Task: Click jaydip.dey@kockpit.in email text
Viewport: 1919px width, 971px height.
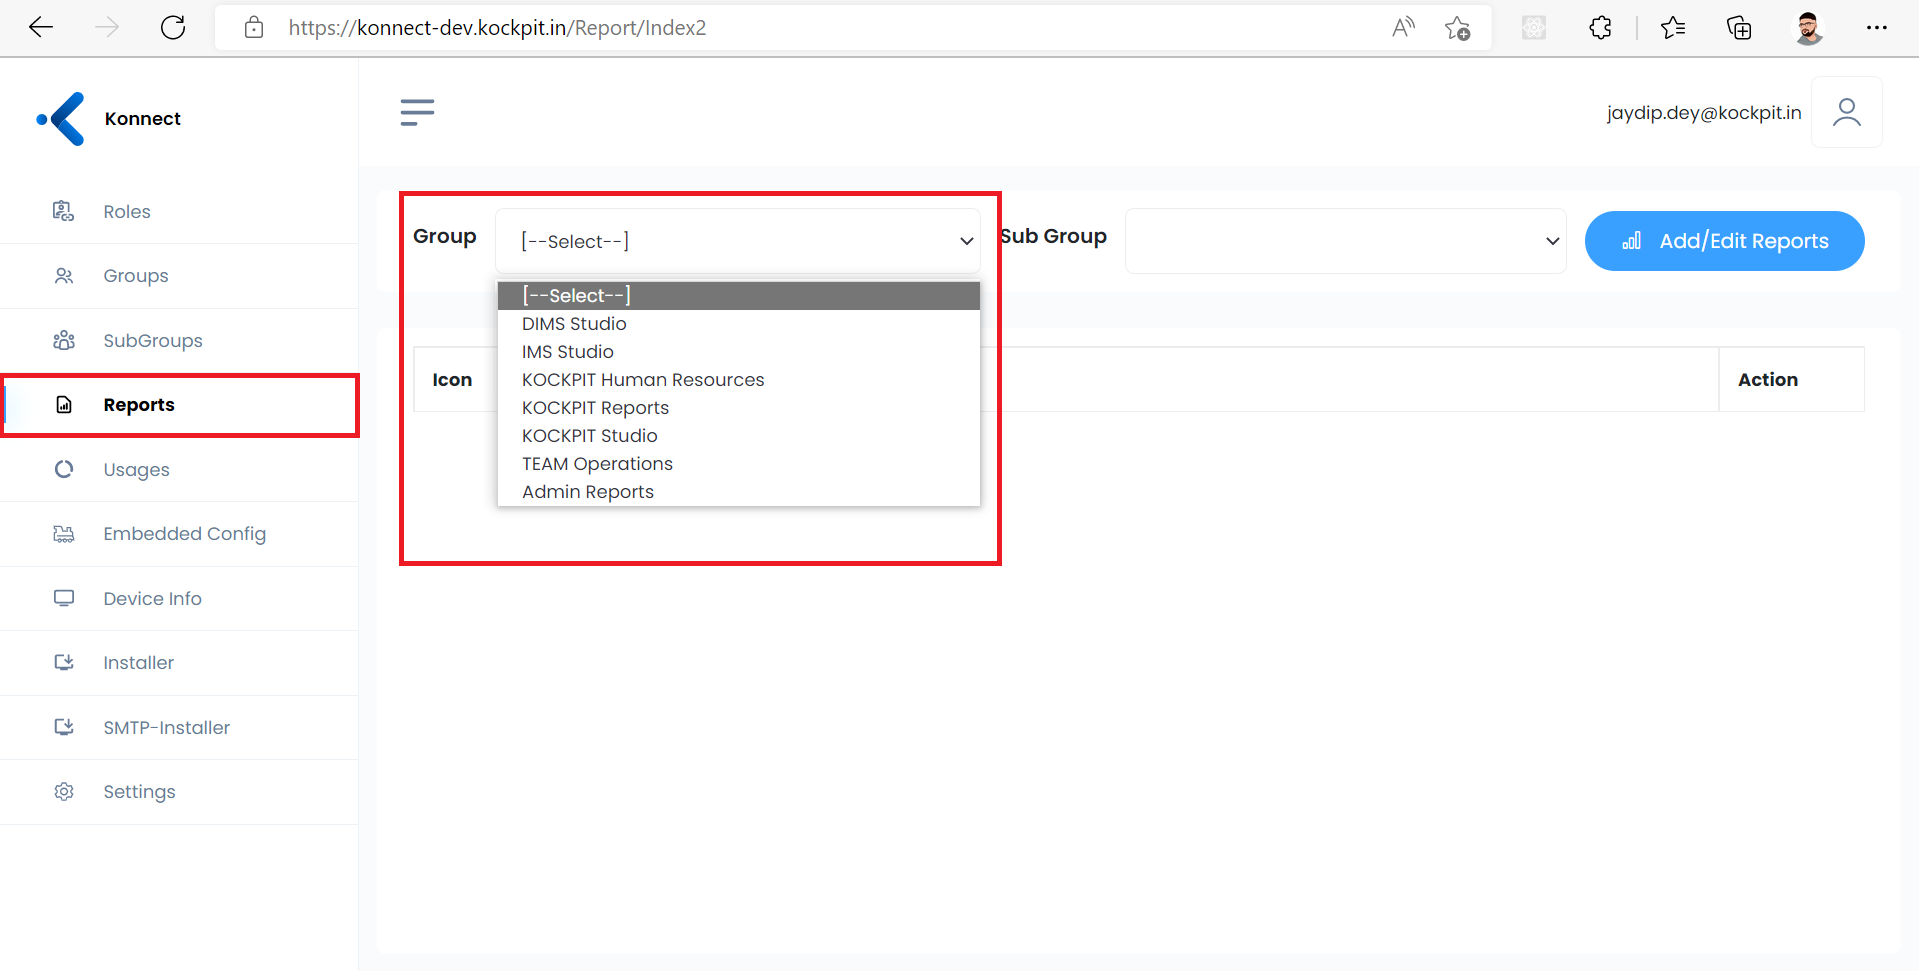Action: 1703,113
